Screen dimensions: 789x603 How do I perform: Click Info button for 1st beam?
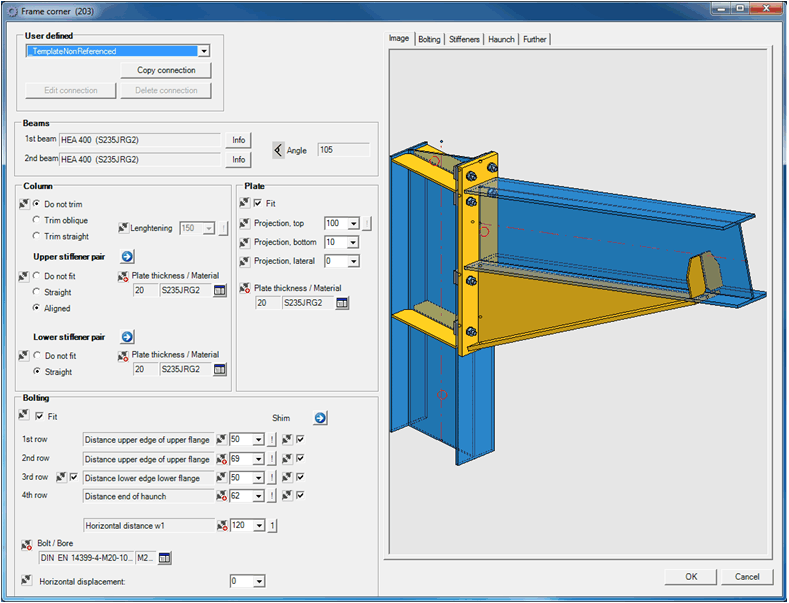point(239,140)
